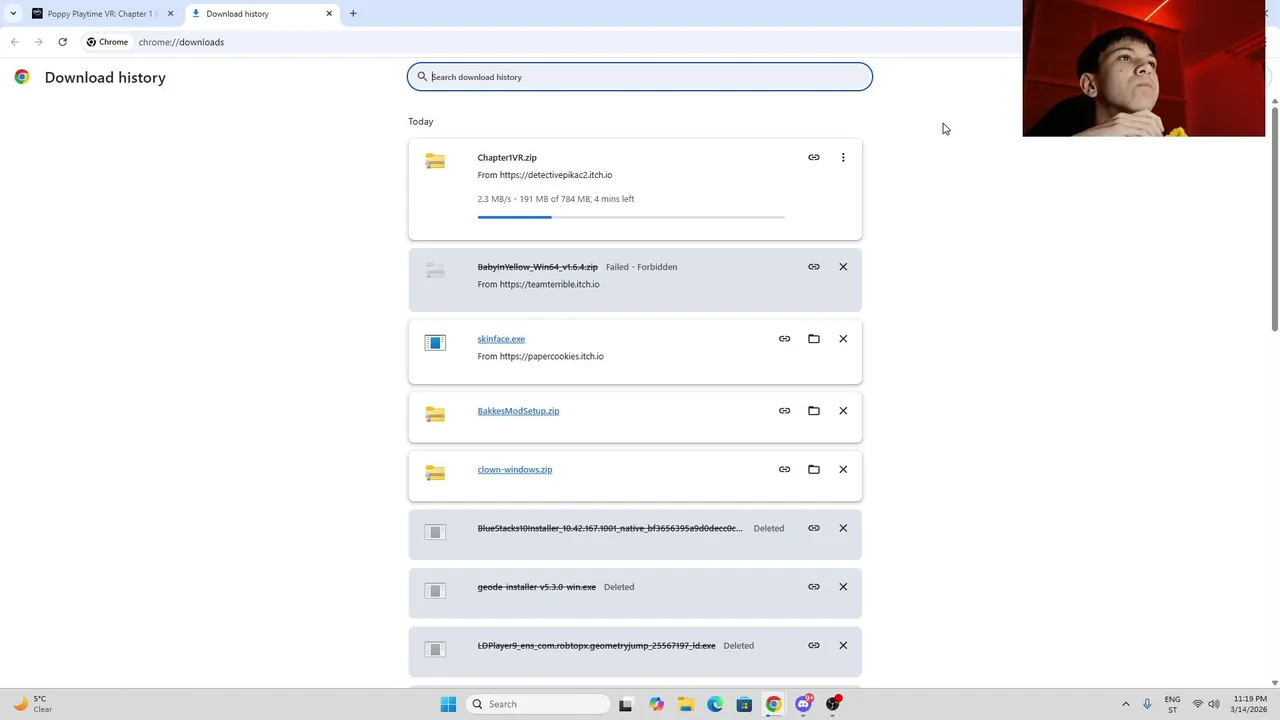Open skinface.exe file link
Viewport: 1280px width, 720px height.
501,339
